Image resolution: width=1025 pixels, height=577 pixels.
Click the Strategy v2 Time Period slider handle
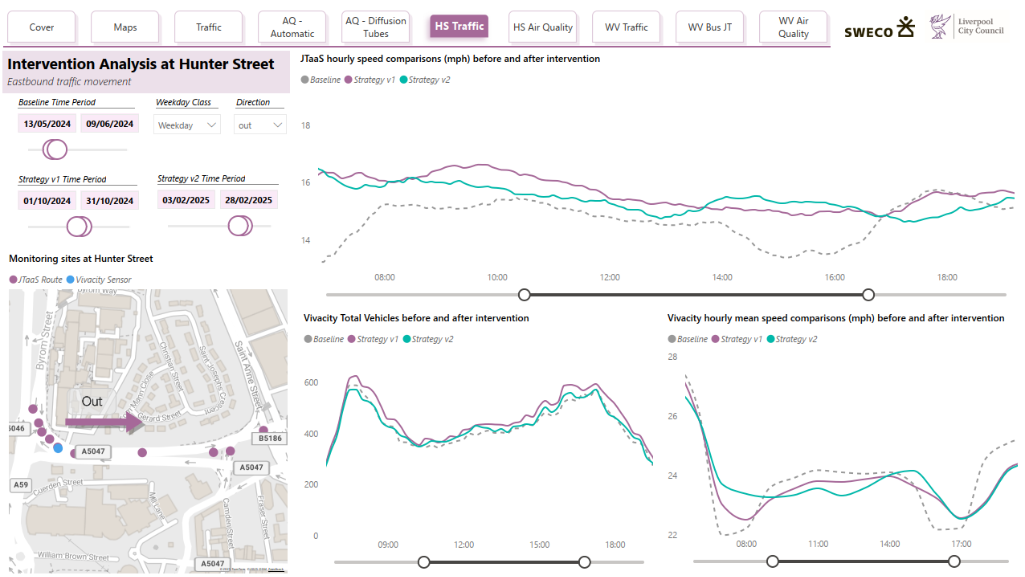240,226
